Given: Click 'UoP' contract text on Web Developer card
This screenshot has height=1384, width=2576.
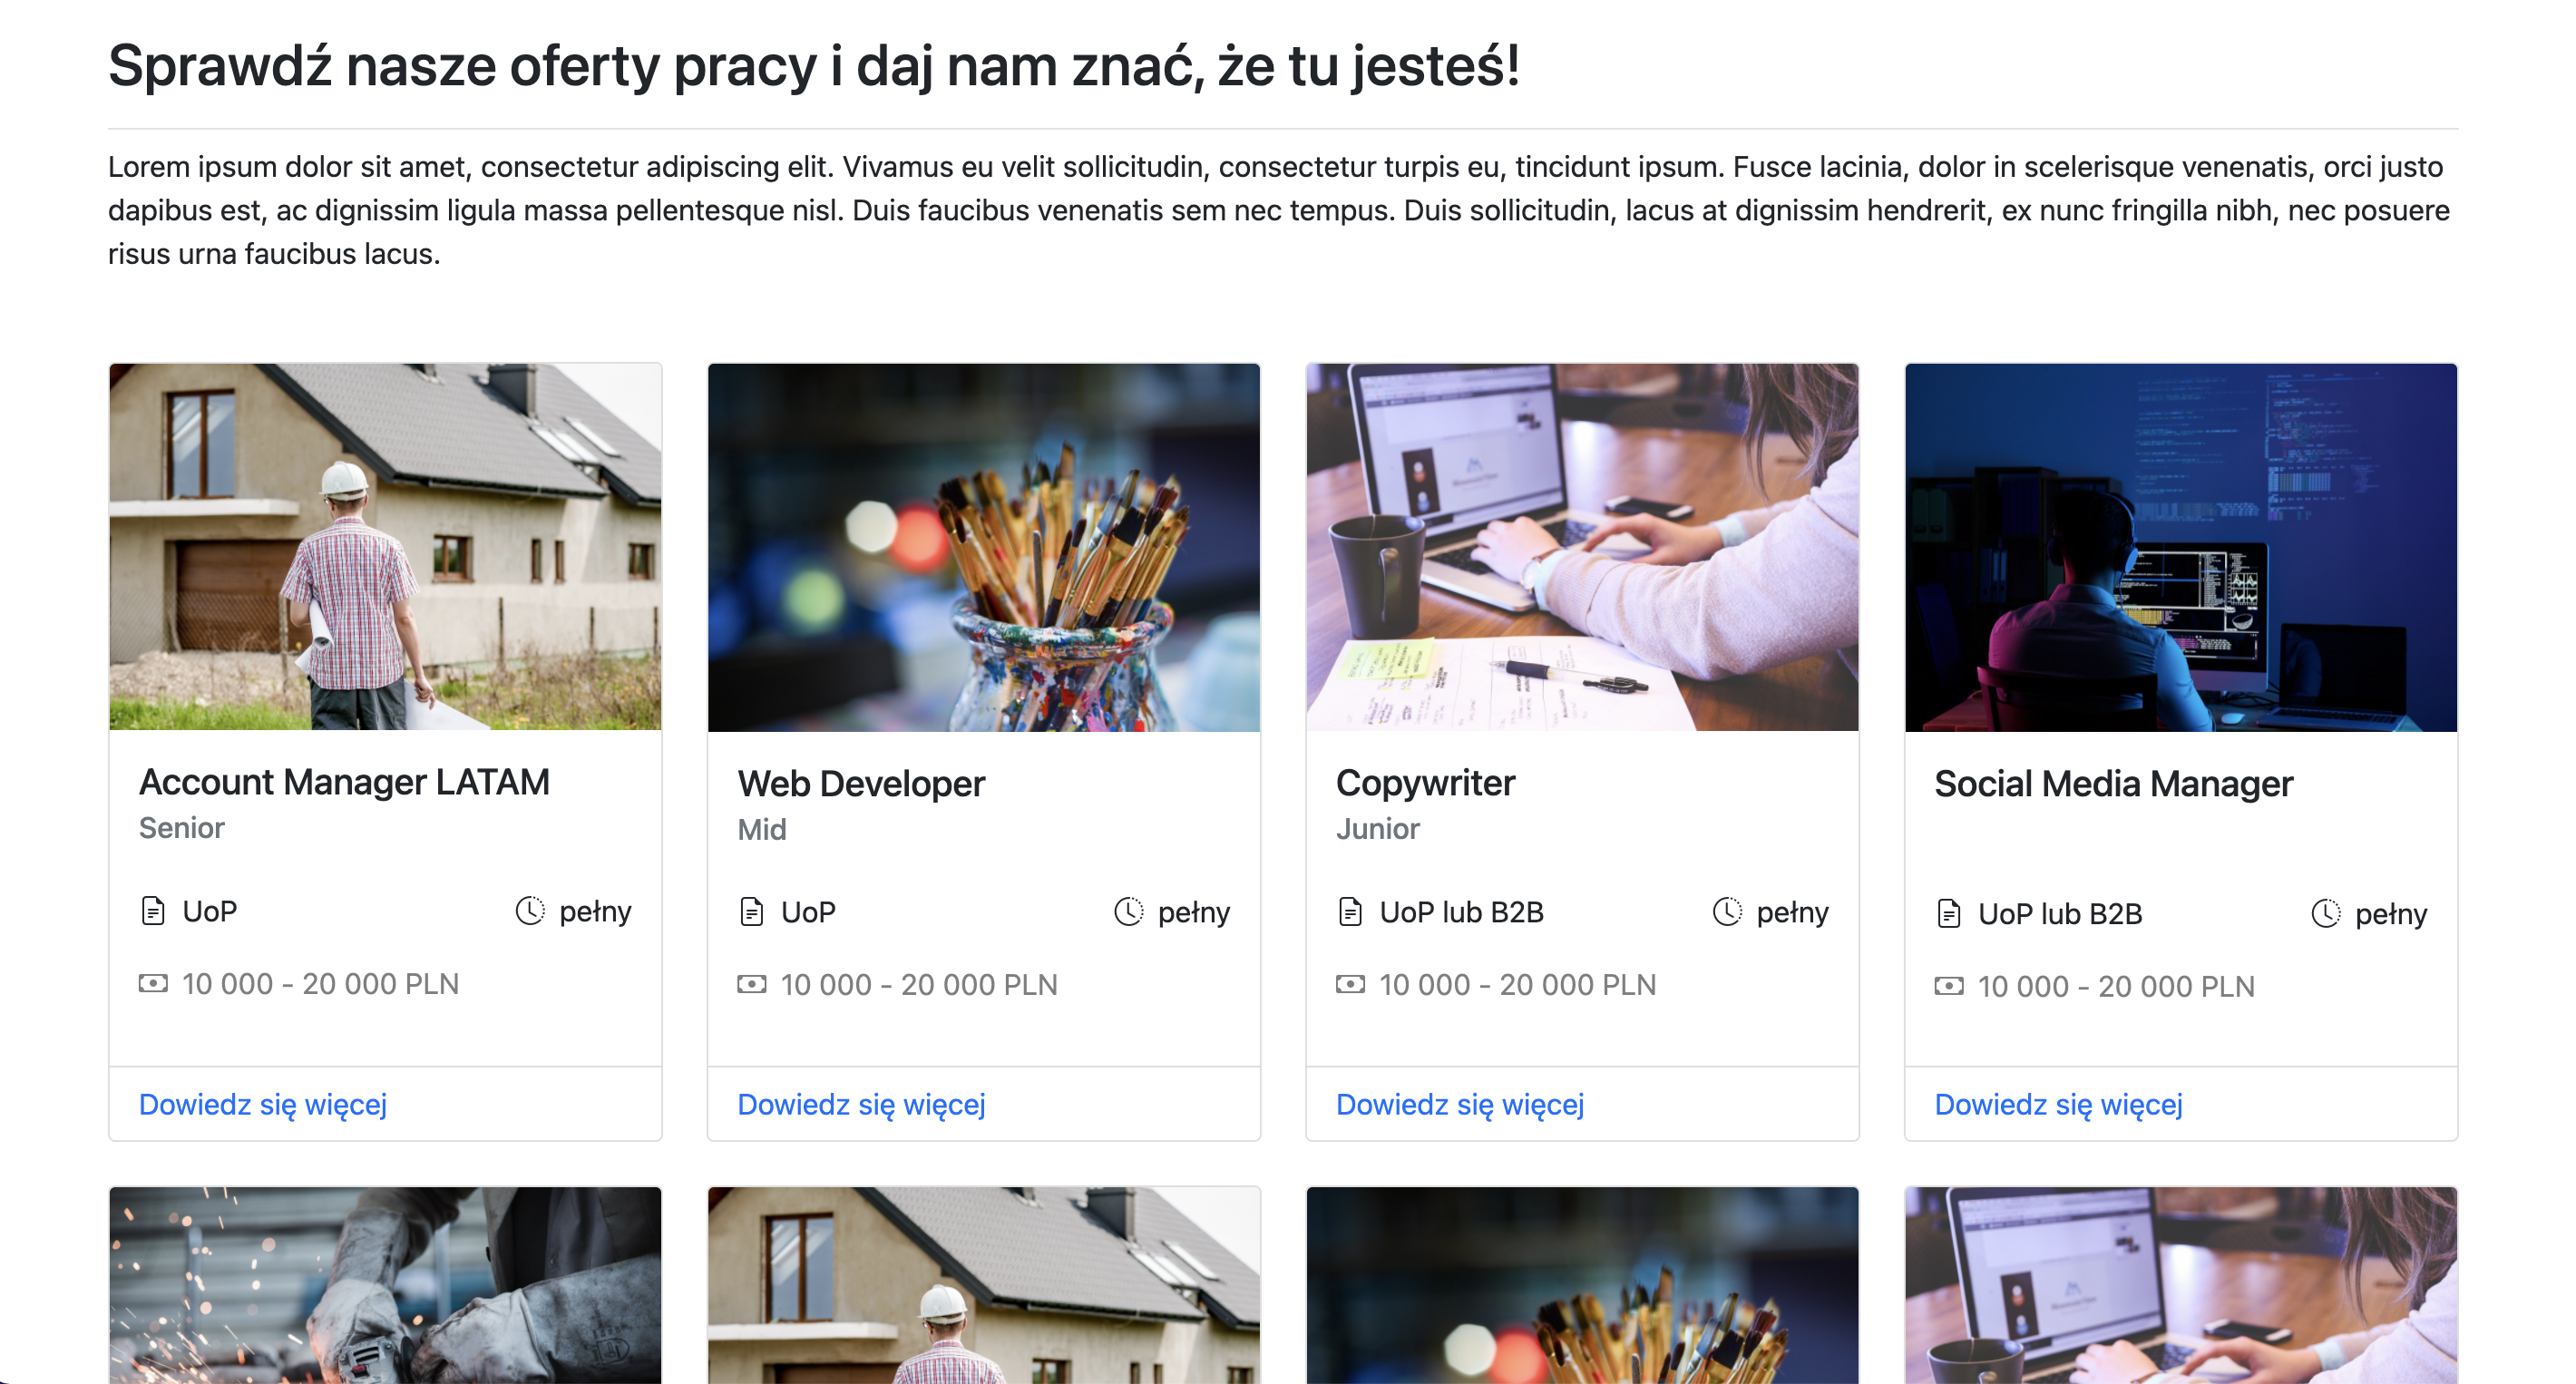Looking at the screenshot, I should pos(808,912).
